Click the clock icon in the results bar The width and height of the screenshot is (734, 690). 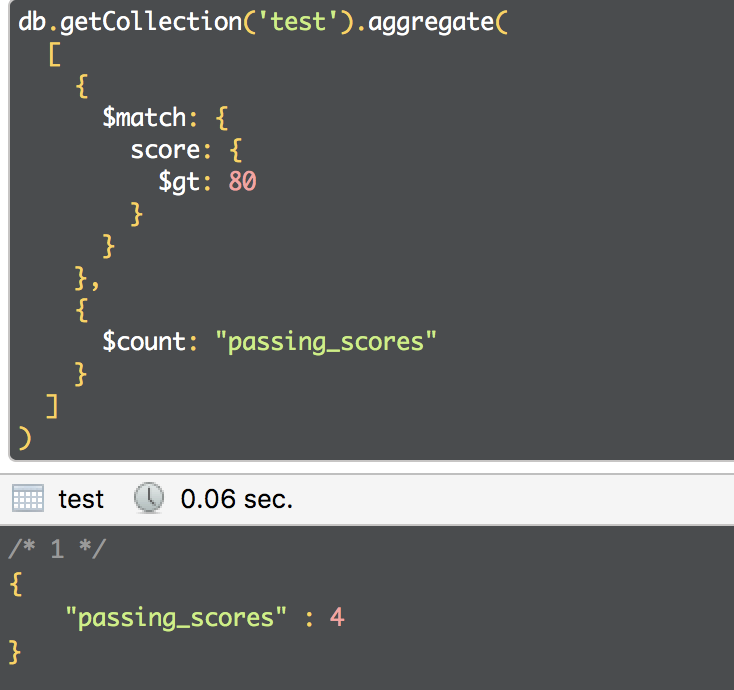tap(148, 498)
